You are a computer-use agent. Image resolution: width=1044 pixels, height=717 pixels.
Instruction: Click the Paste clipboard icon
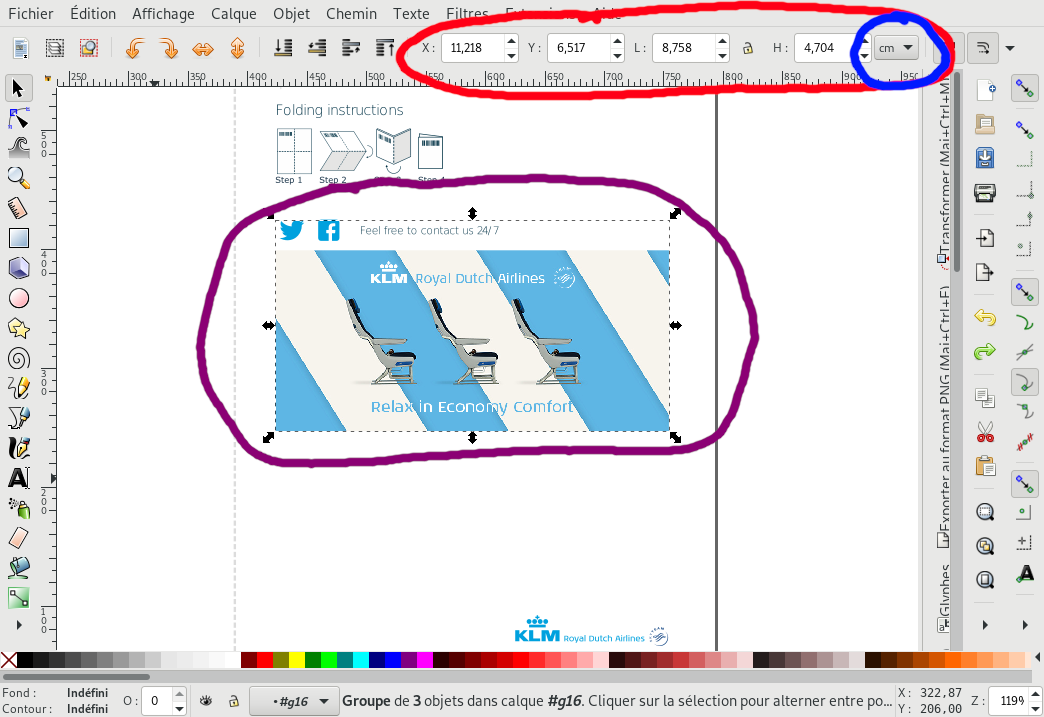pos(985,465)
